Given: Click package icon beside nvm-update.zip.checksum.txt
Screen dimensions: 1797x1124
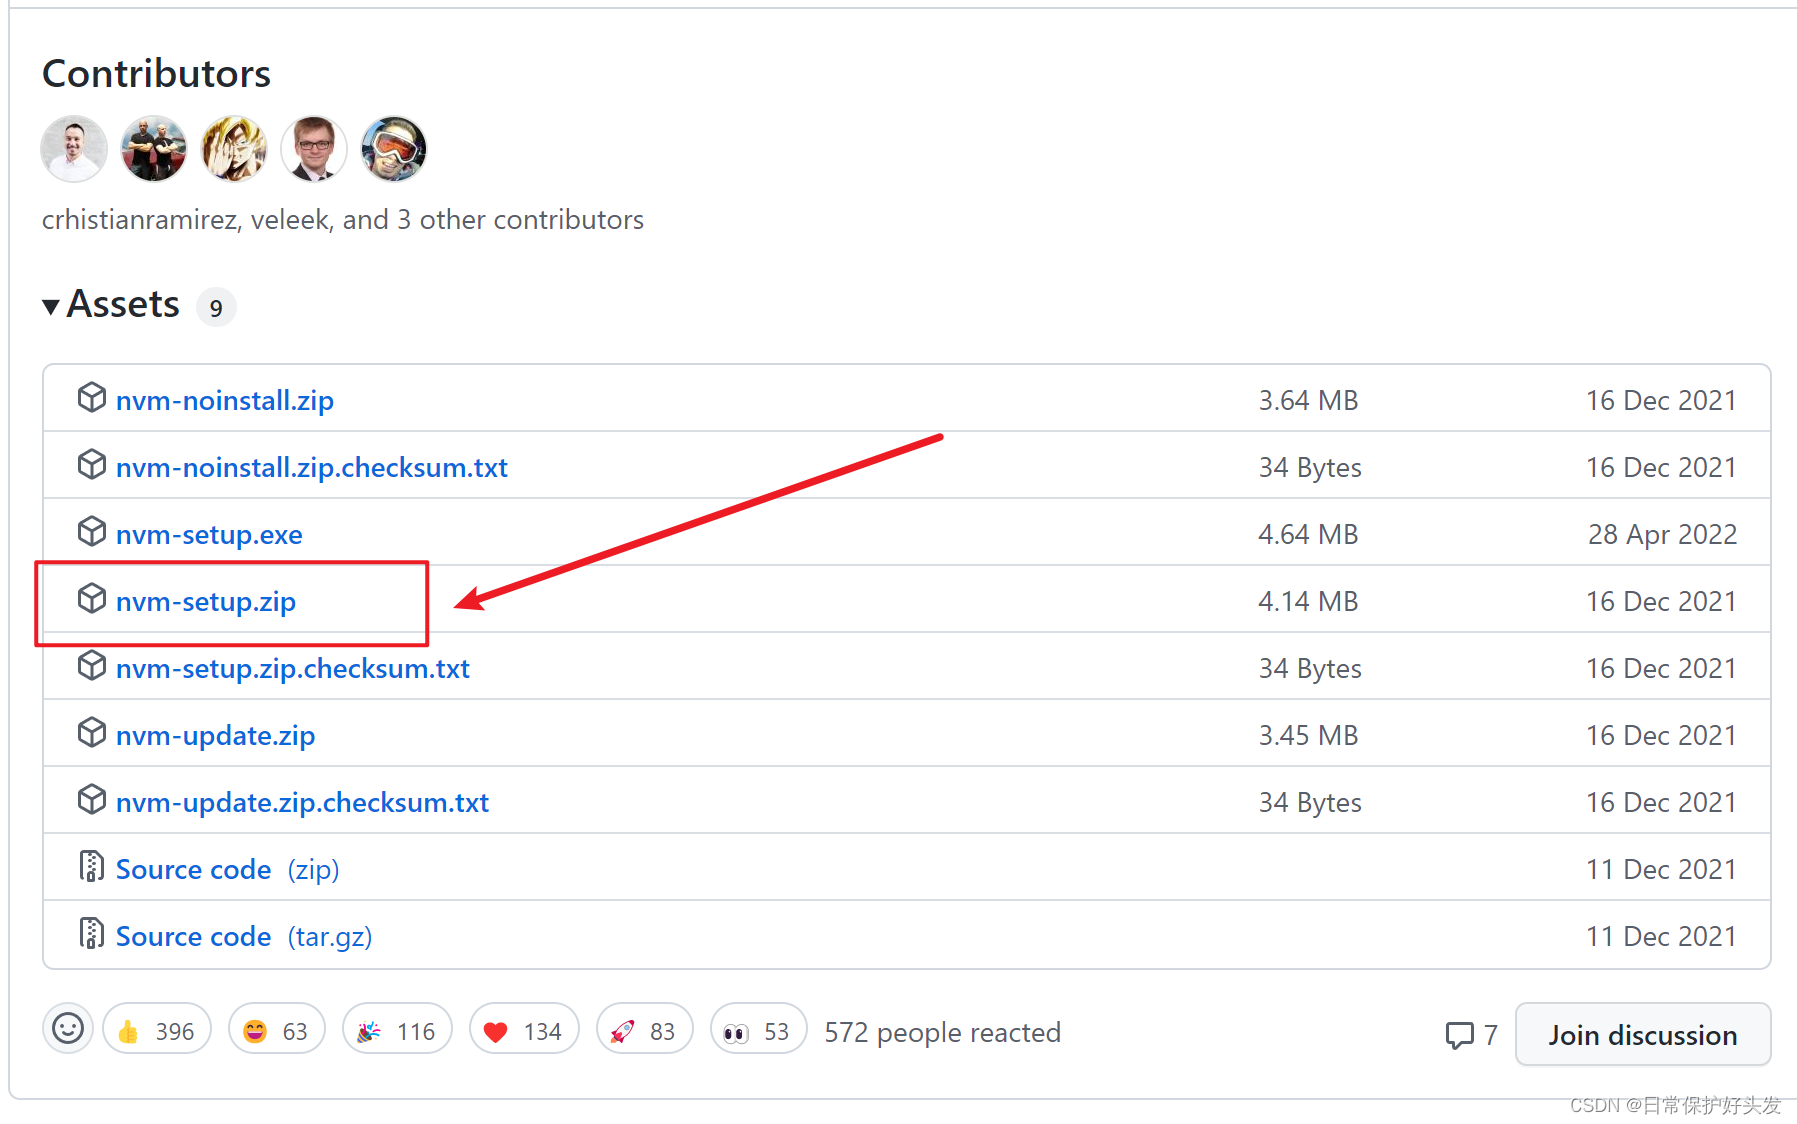Looking at the screenshot, I should (92, 800).
